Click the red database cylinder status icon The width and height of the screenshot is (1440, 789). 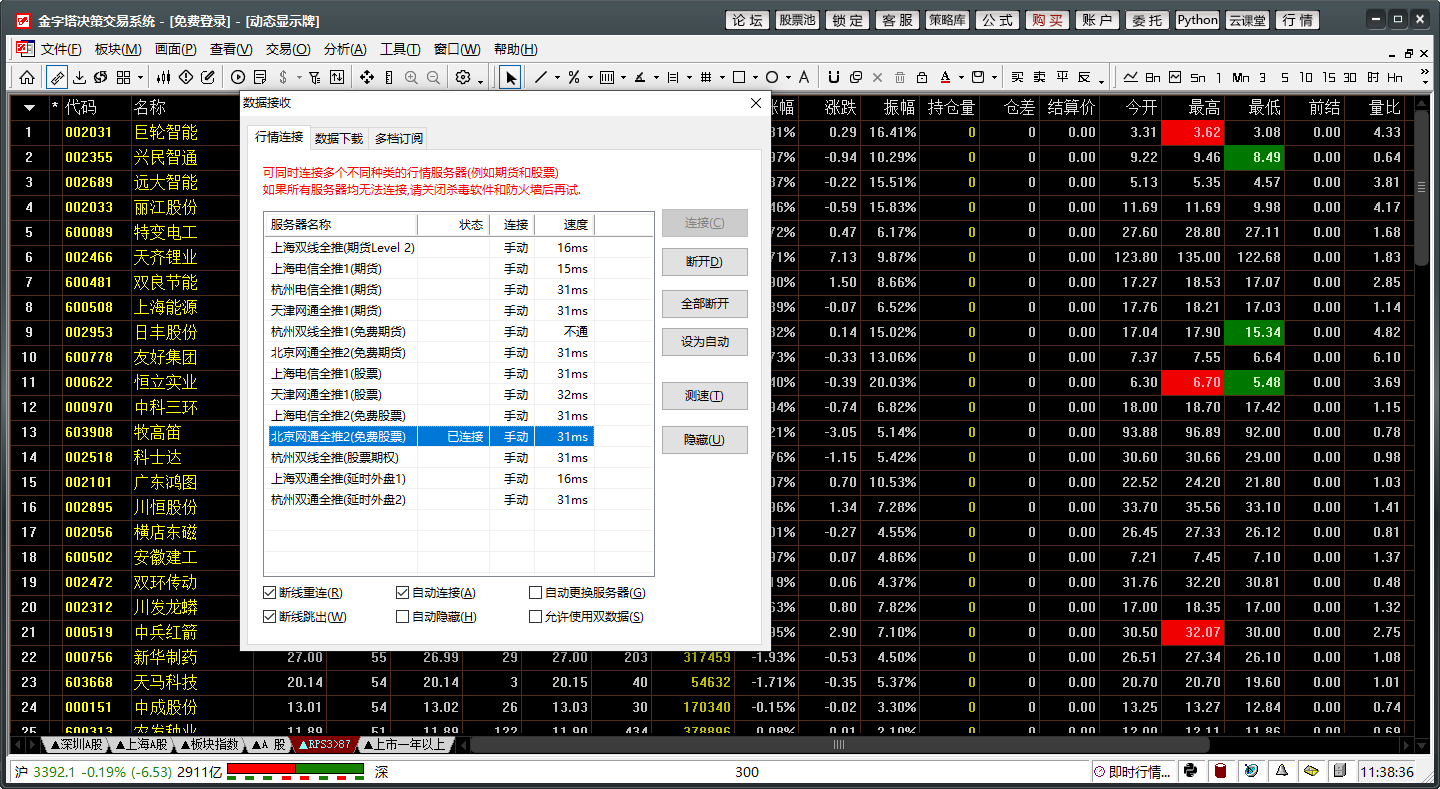pyautogui.click(x=1220, y=771)
